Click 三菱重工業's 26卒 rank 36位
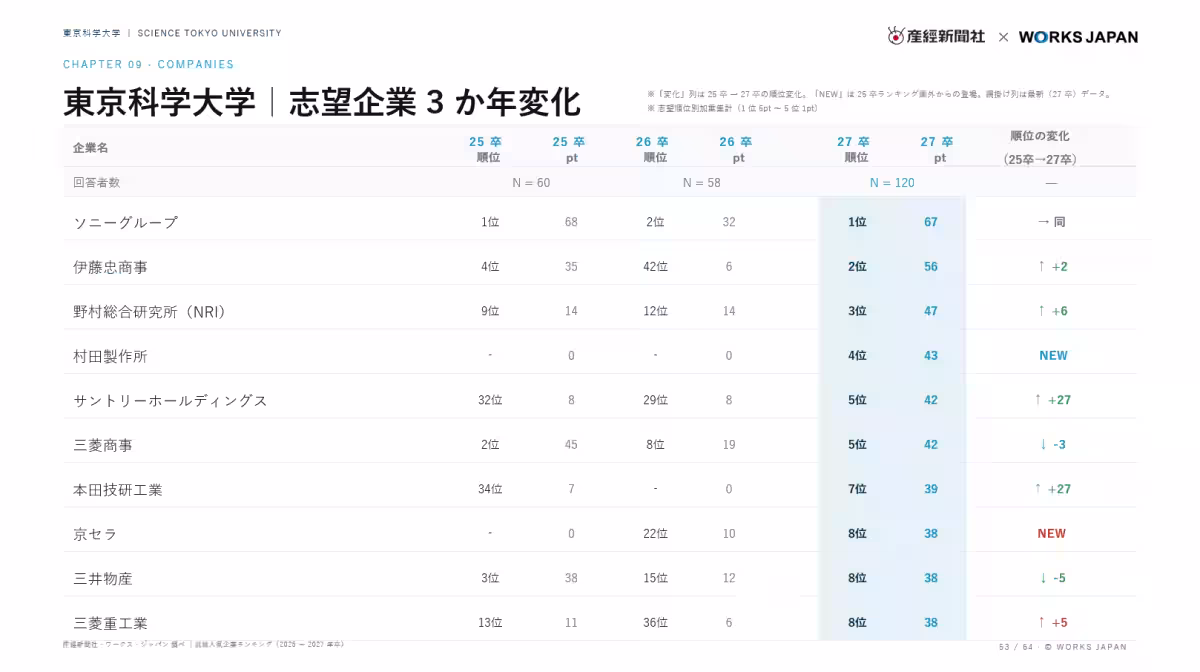The height and width of the screenshot is (672, 1200). (x=655, y=623)
